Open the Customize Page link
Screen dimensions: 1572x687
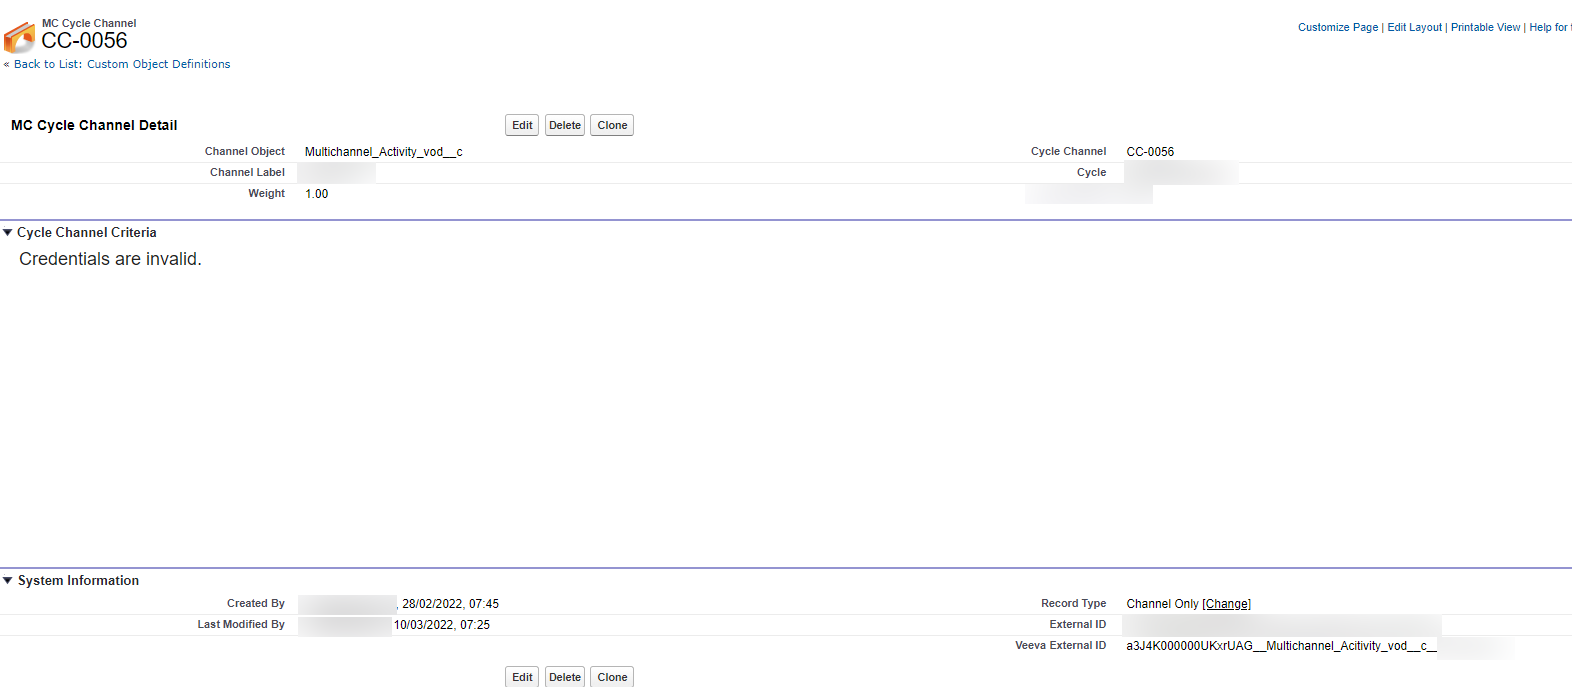[x=1337, y=27]
